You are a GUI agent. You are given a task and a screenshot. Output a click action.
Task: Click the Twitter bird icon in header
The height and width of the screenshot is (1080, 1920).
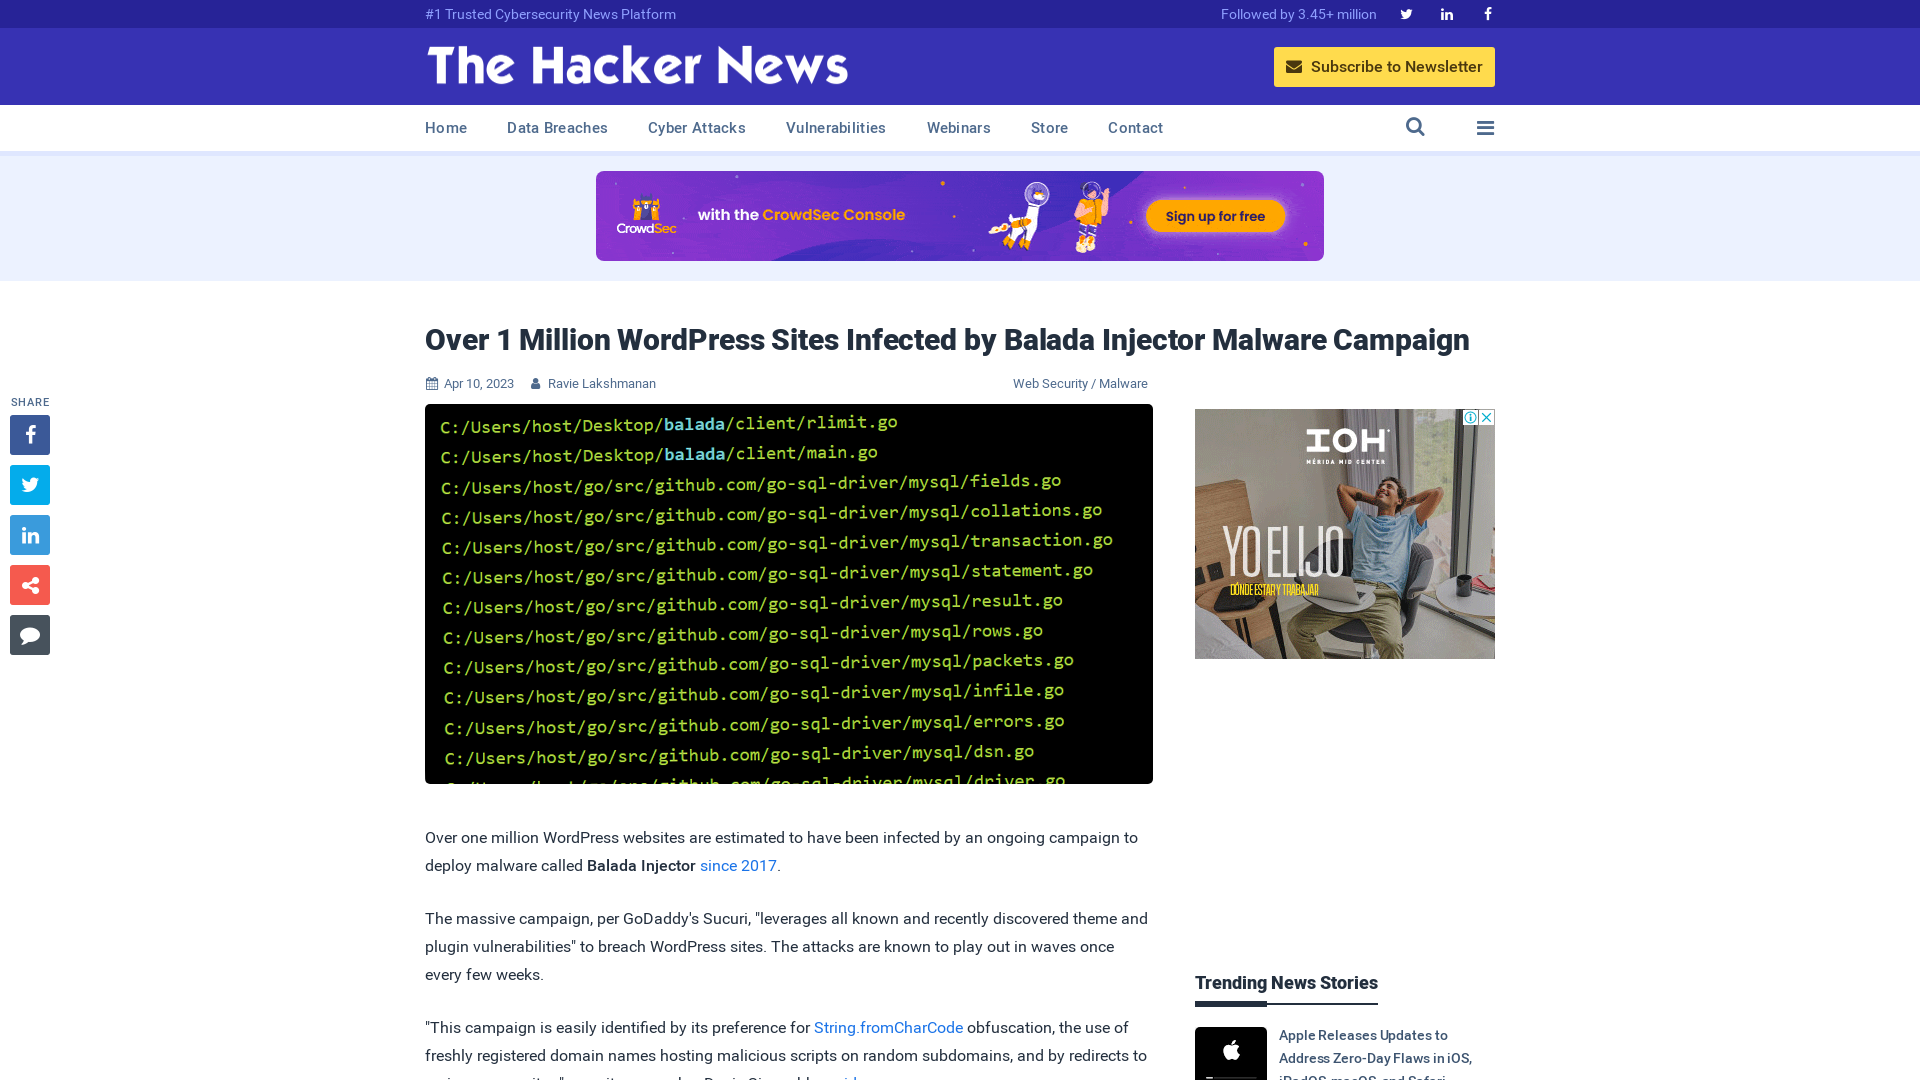[x=1404, y=13]
